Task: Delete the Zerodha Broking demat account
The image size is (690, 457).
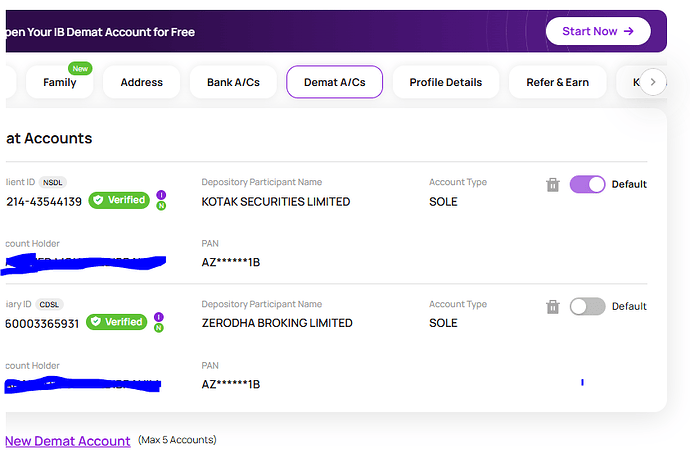Action: (553, 307)
